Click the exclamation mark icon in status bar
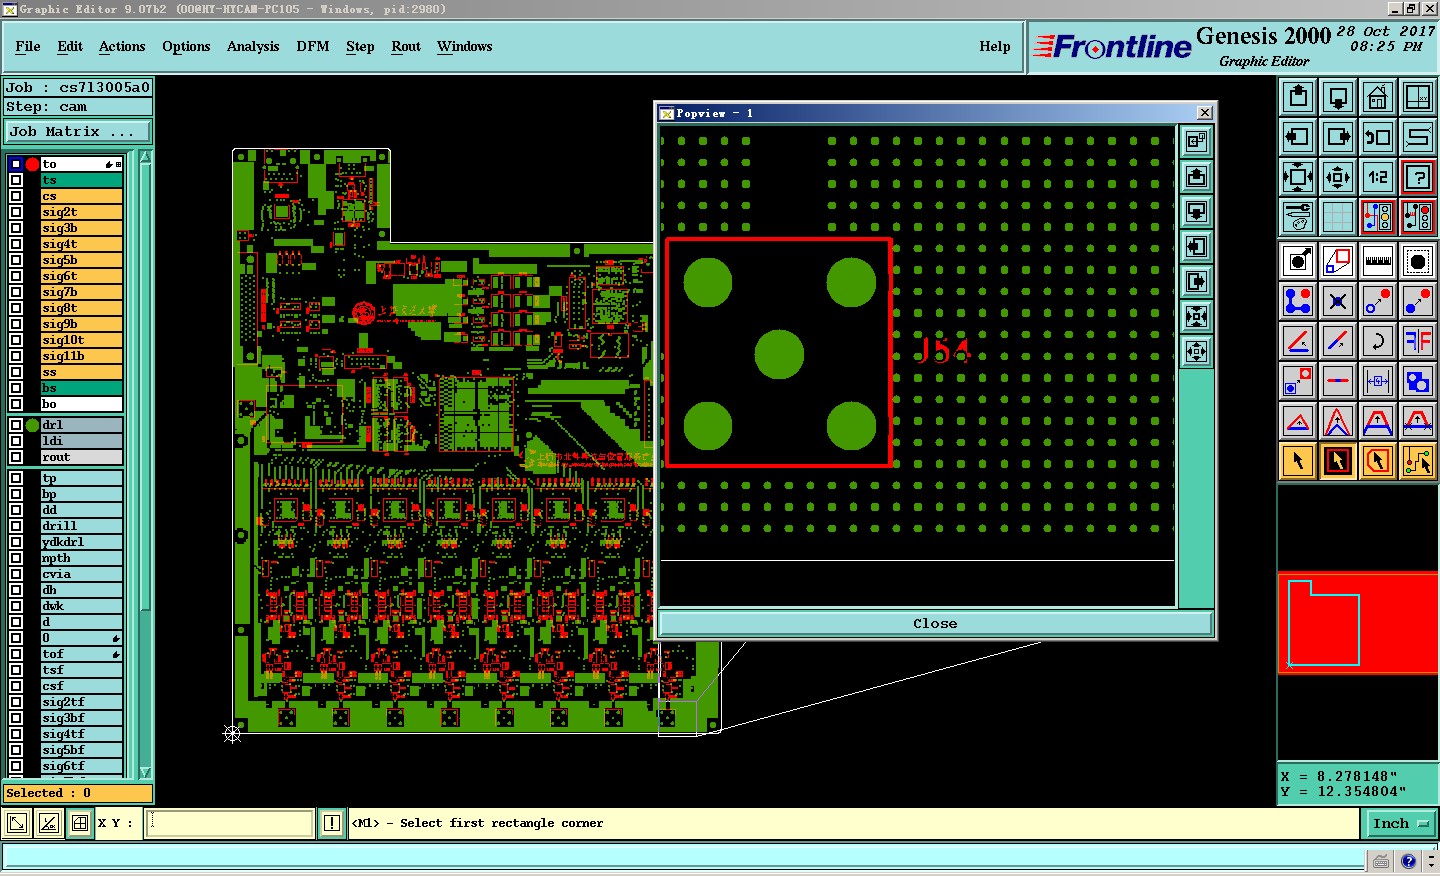 tap(332, 823)
